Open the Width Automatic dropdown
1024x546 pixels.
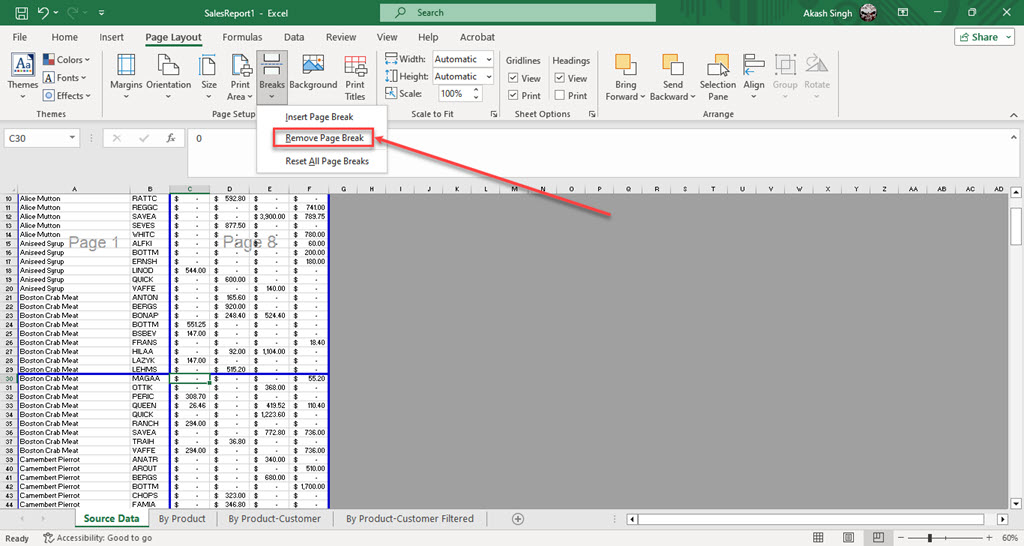488,59
